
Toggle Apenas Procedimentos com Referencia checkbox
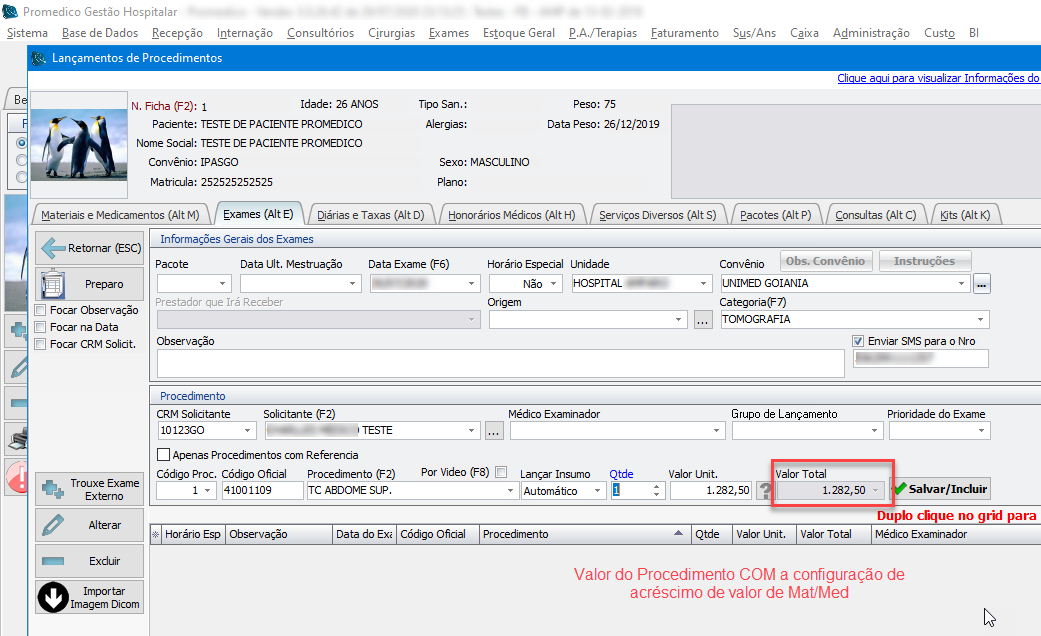(164, 455)
